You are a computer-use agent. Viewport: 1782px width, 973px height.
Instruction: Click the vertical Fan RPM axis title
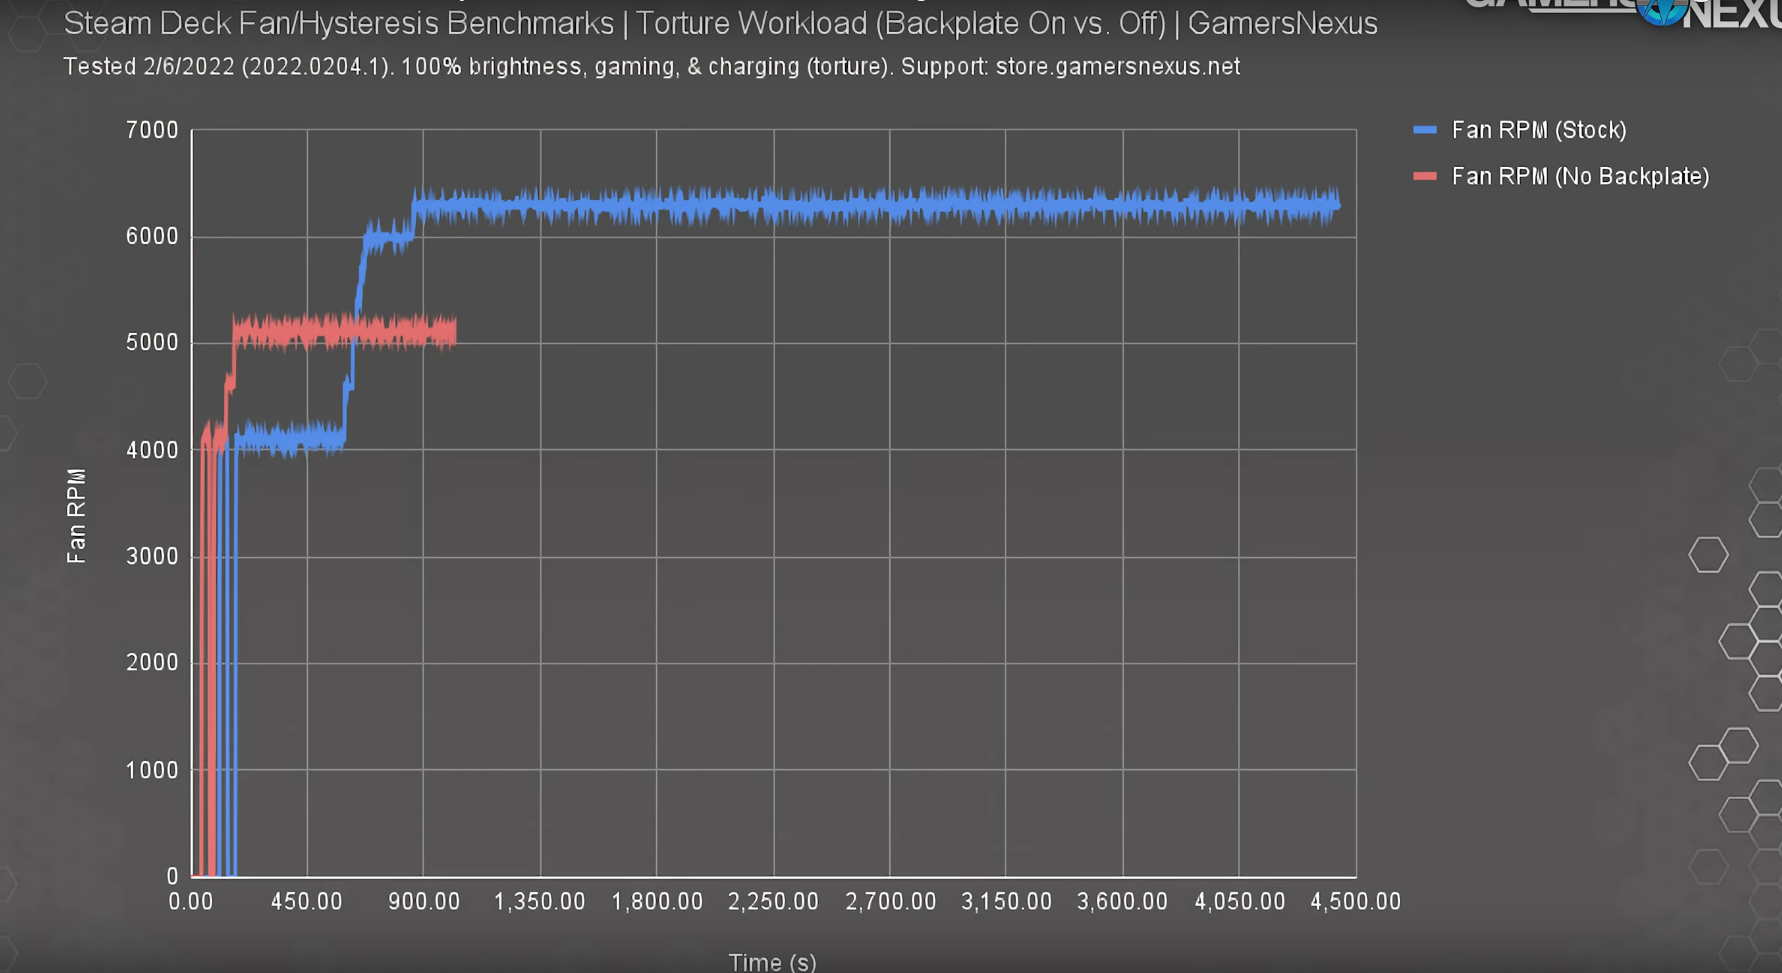[76, 515]
